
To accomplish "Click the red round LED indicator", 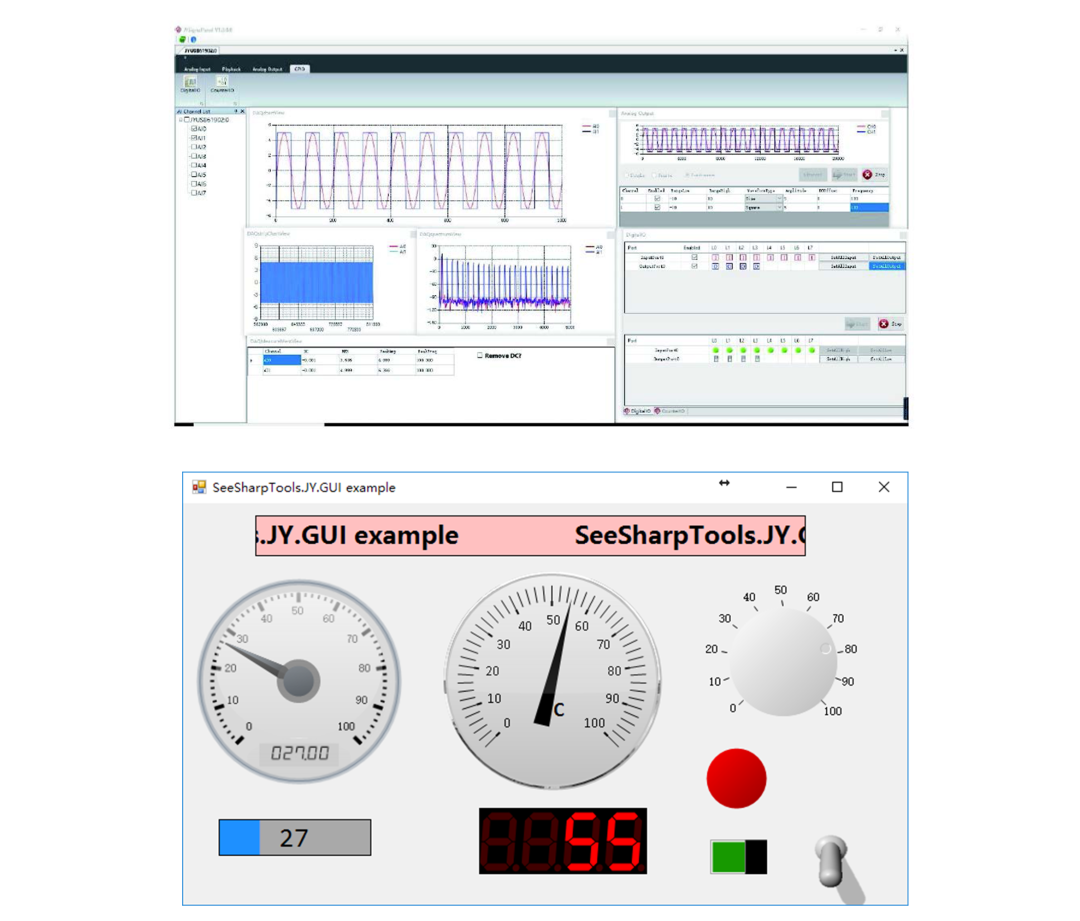I will pyautogui.click(x=736, y=778).
